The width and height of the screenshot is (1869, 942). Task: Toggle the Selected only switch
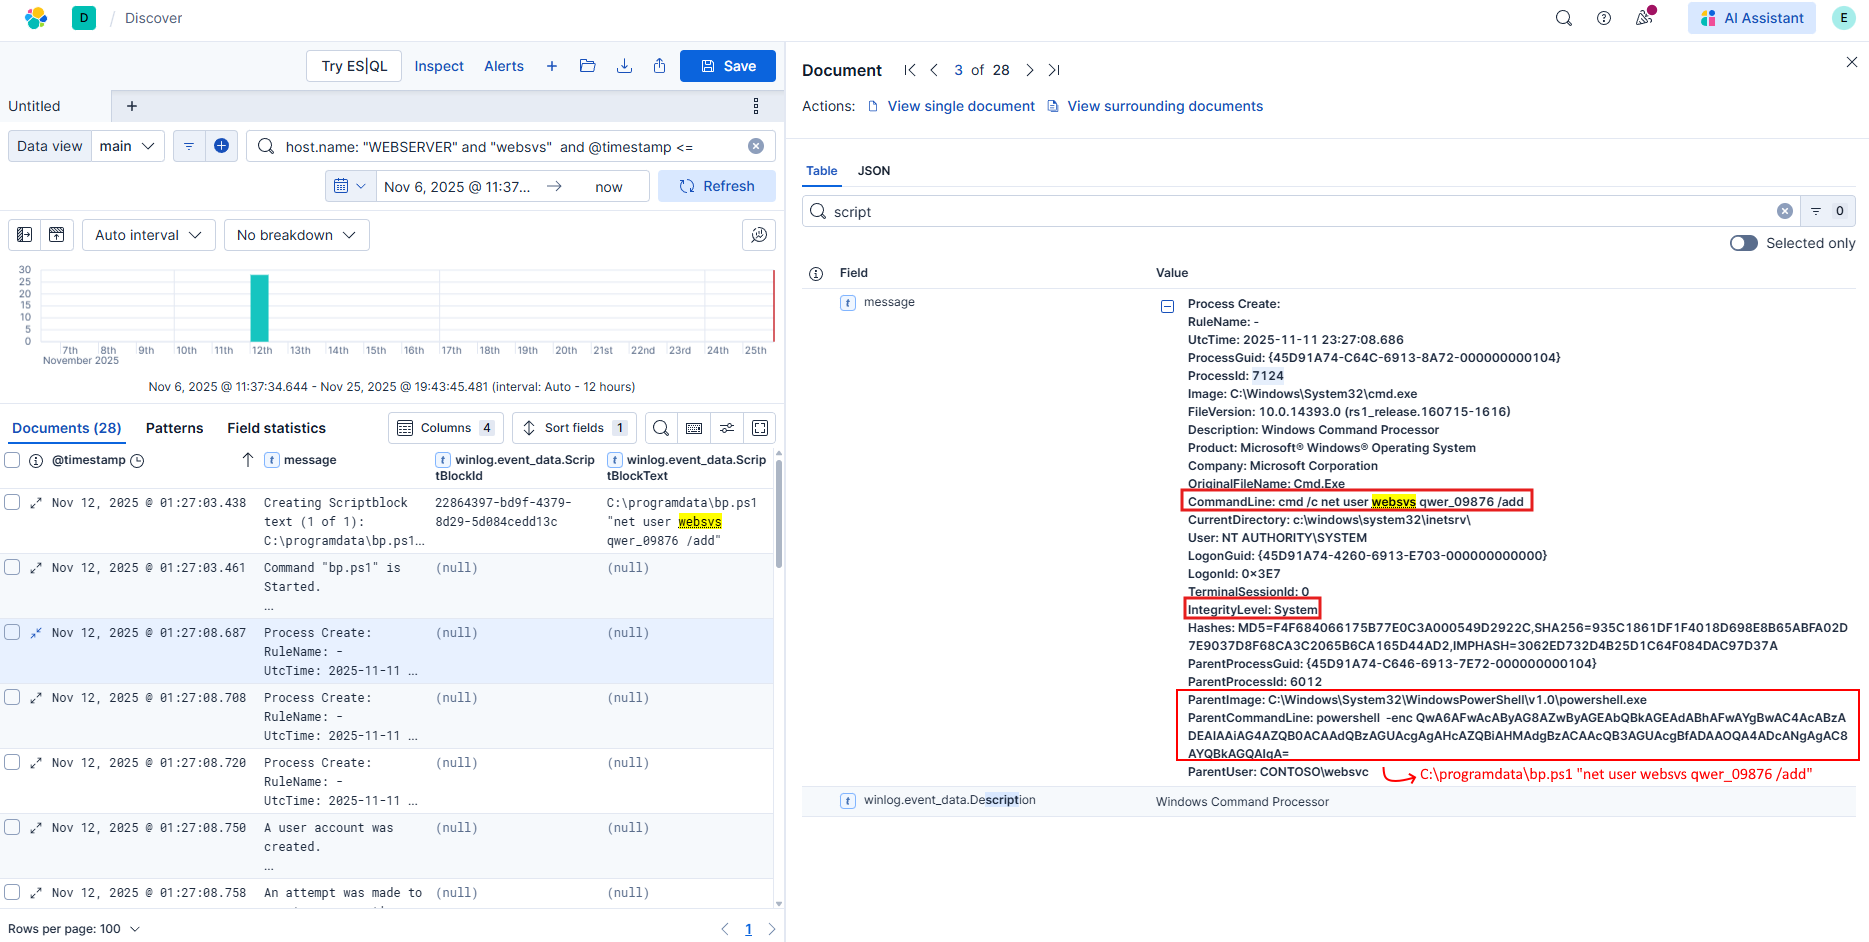point(1743,243)
